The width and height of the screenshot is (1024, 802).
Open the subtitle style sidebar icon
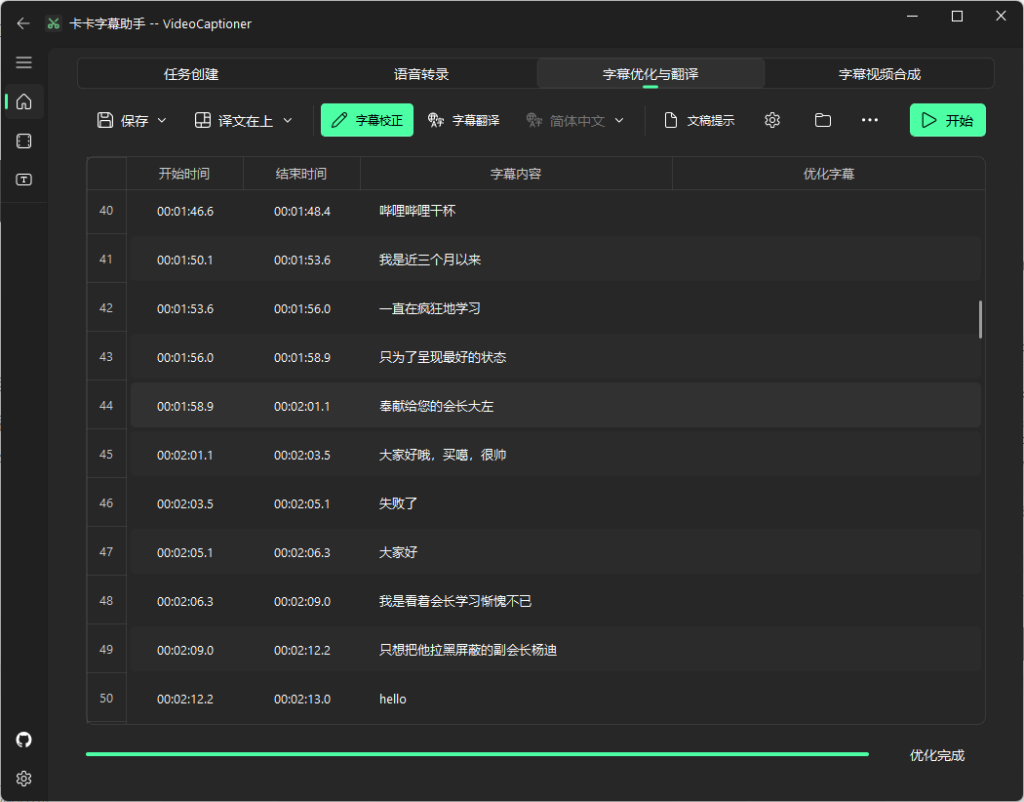24,180
